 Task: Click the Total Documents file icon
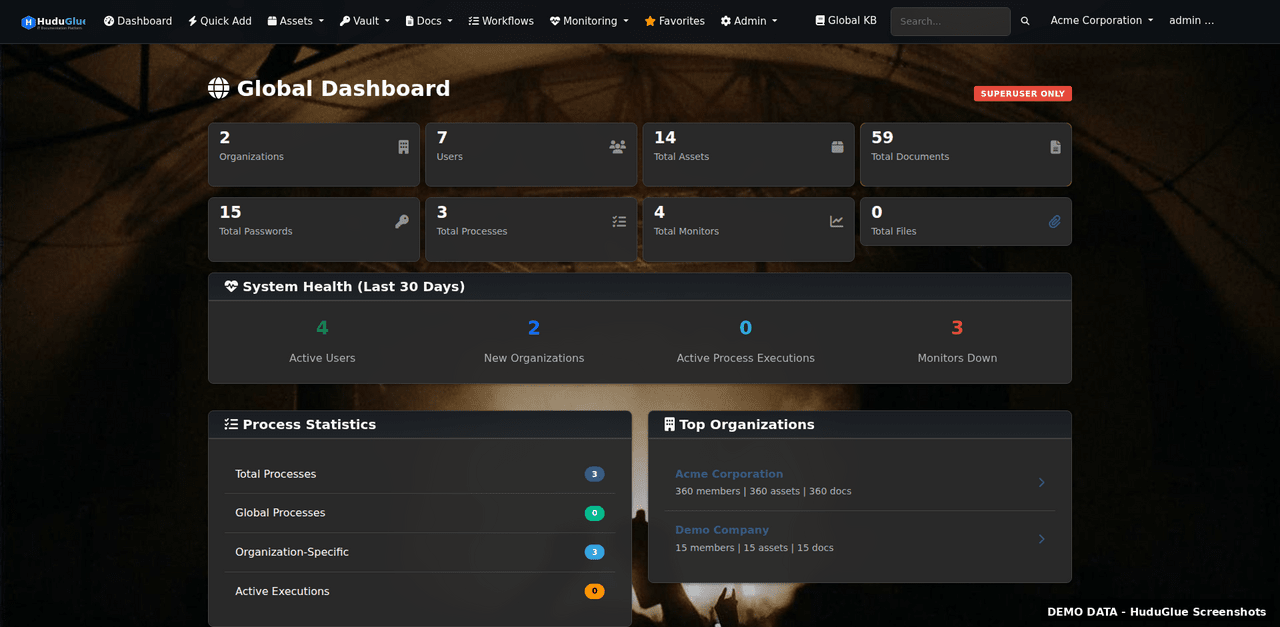coord(1056,147)
